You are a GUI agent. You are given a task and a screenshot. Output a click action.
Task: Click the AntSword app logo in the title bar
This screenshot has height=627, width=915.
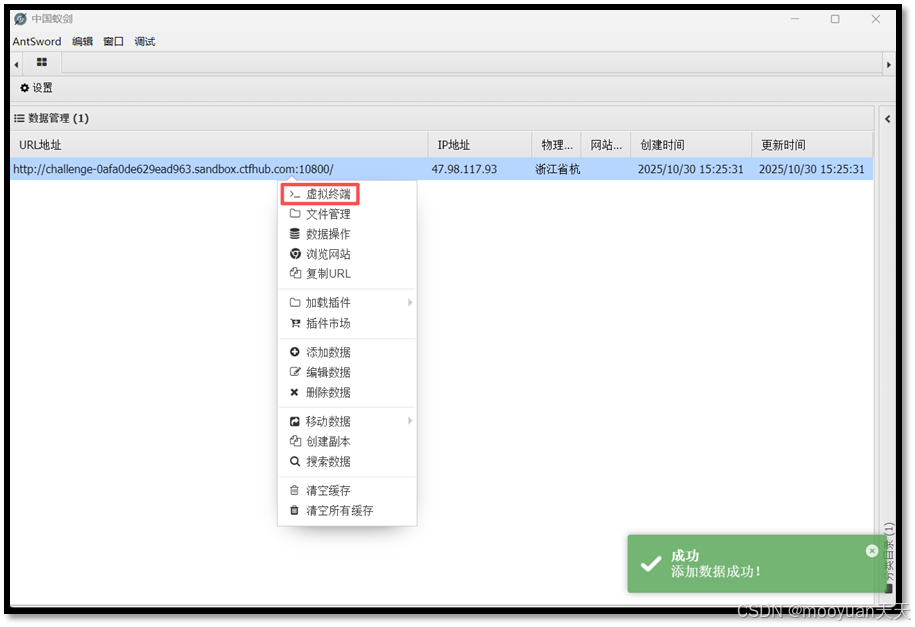[x=20, y=19]
